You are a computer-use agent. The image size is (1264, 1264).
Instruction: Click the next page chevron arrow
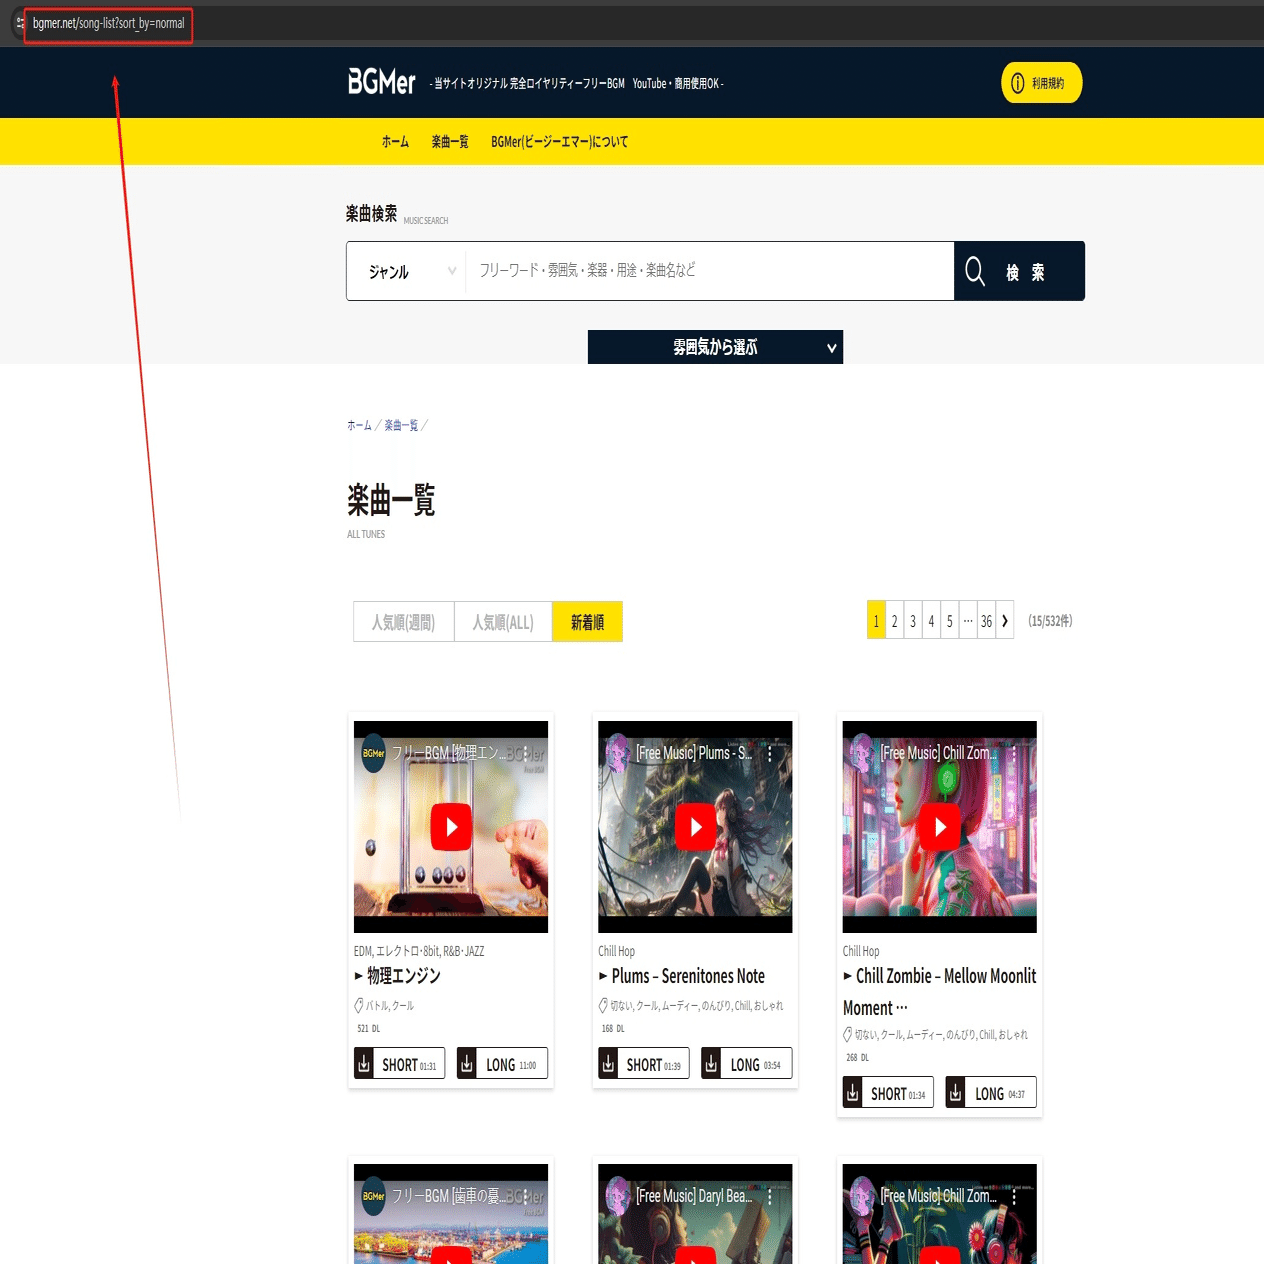coord(1005,621)
